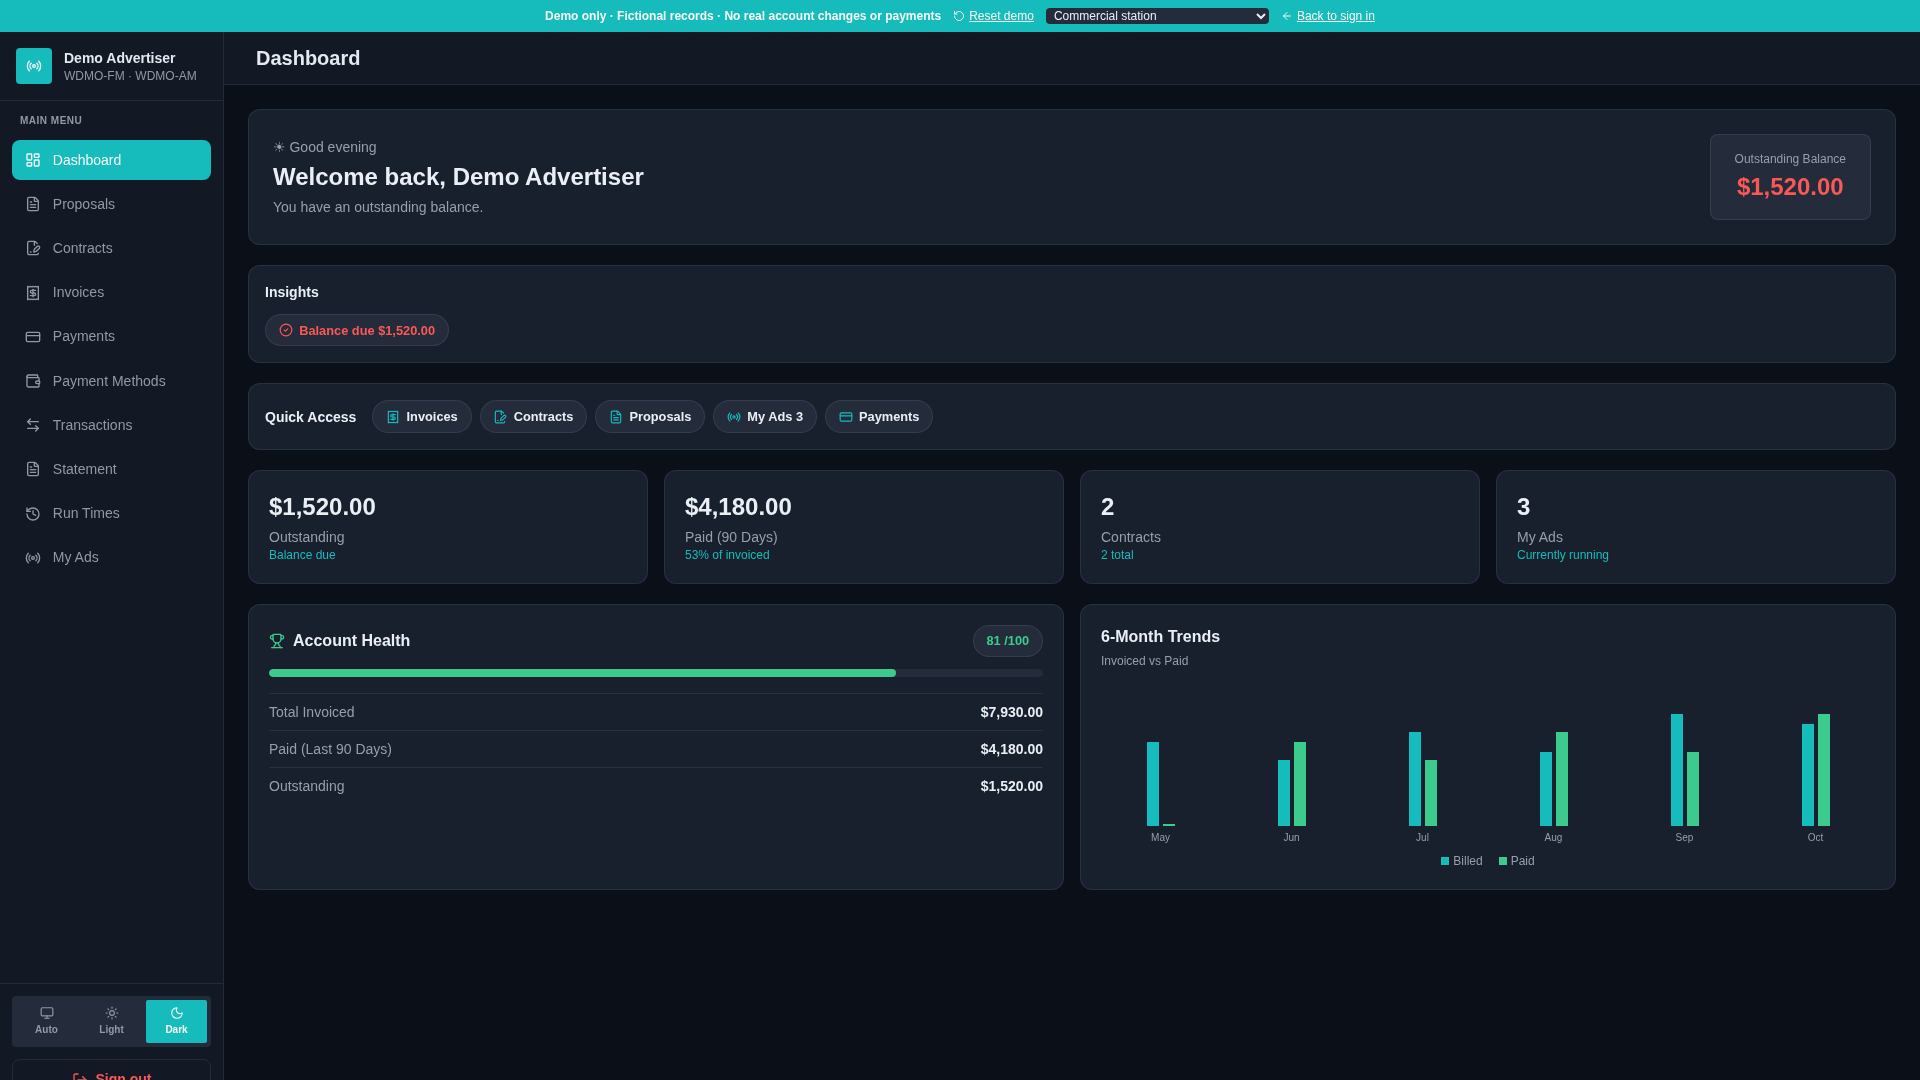This screenshot has width=1920, height=1080.
Task: Click the Contracts pen icon in sidebar
Action: tap(33, 248)
